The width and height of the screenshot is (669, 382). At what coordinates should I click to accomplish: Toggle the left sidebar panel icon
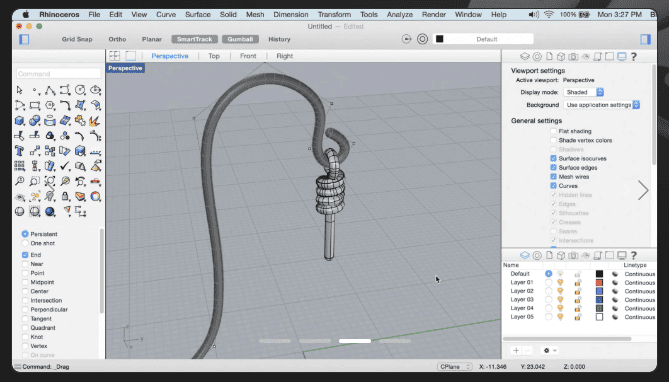click(x=24, y=39)
